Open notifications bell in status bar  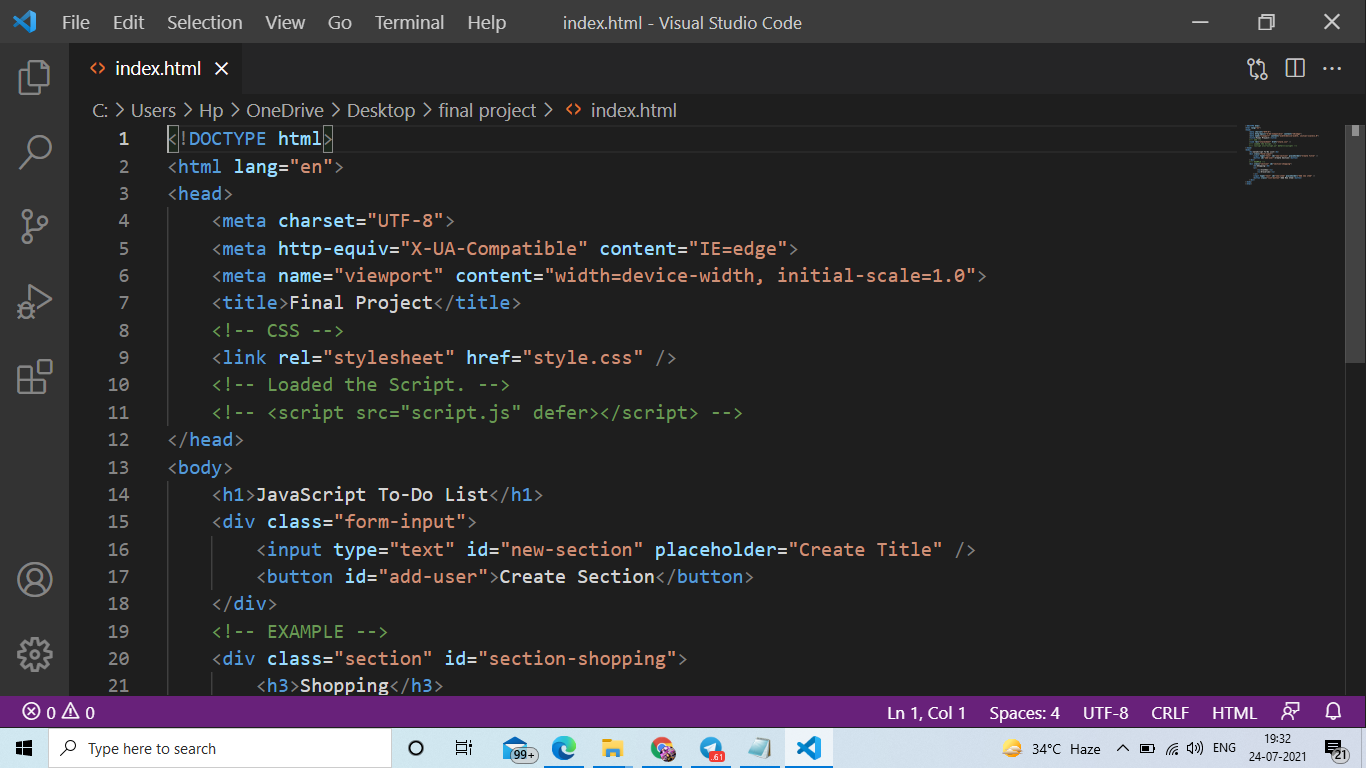click(1333, 712)
